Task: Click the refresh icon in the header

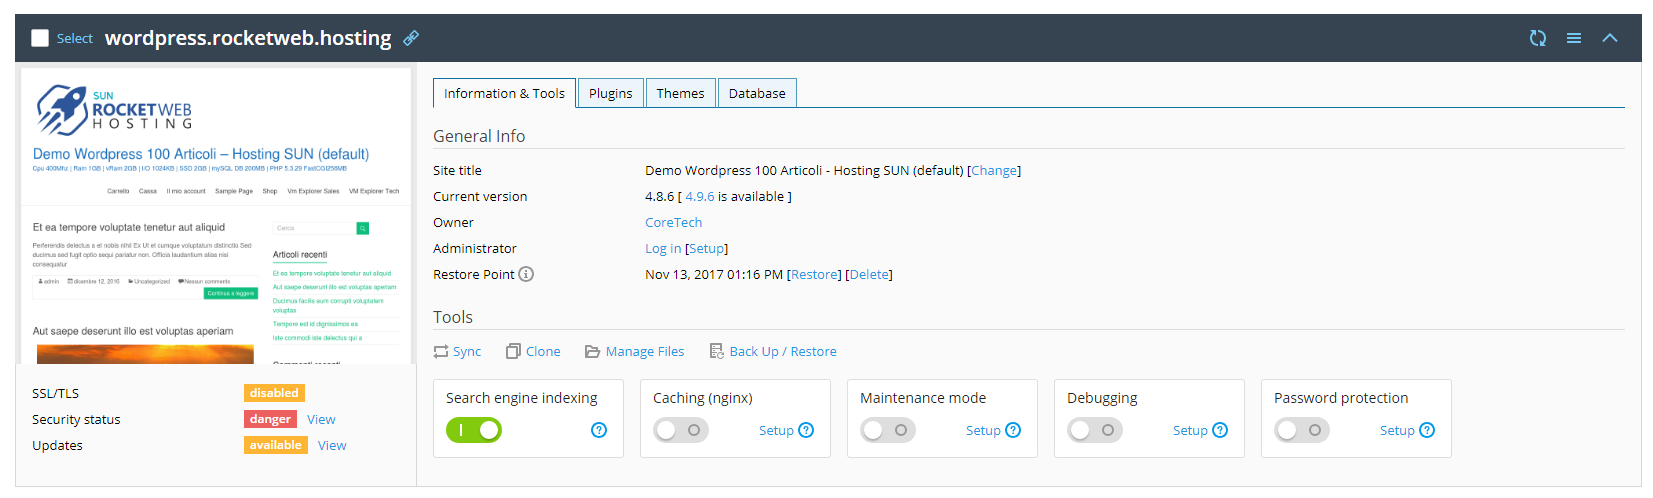Action: [1537, 38]
